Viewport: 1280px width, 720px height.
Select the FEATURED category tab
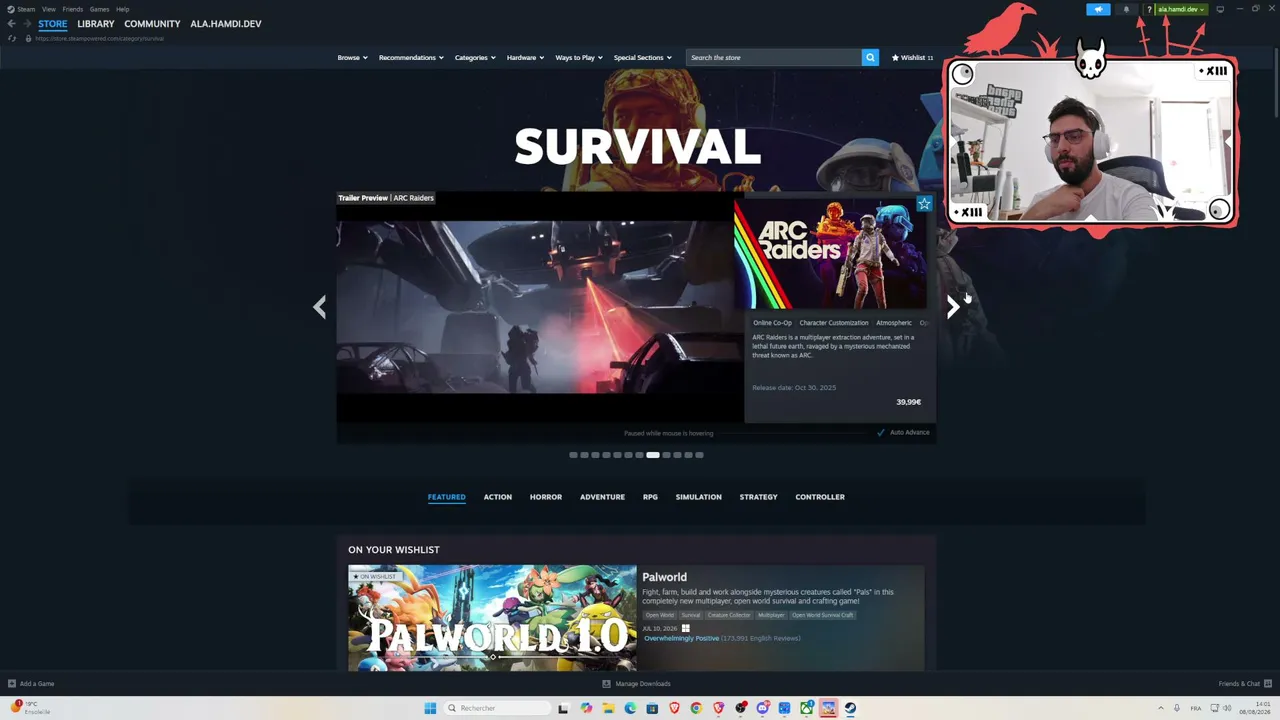[447, 497]
